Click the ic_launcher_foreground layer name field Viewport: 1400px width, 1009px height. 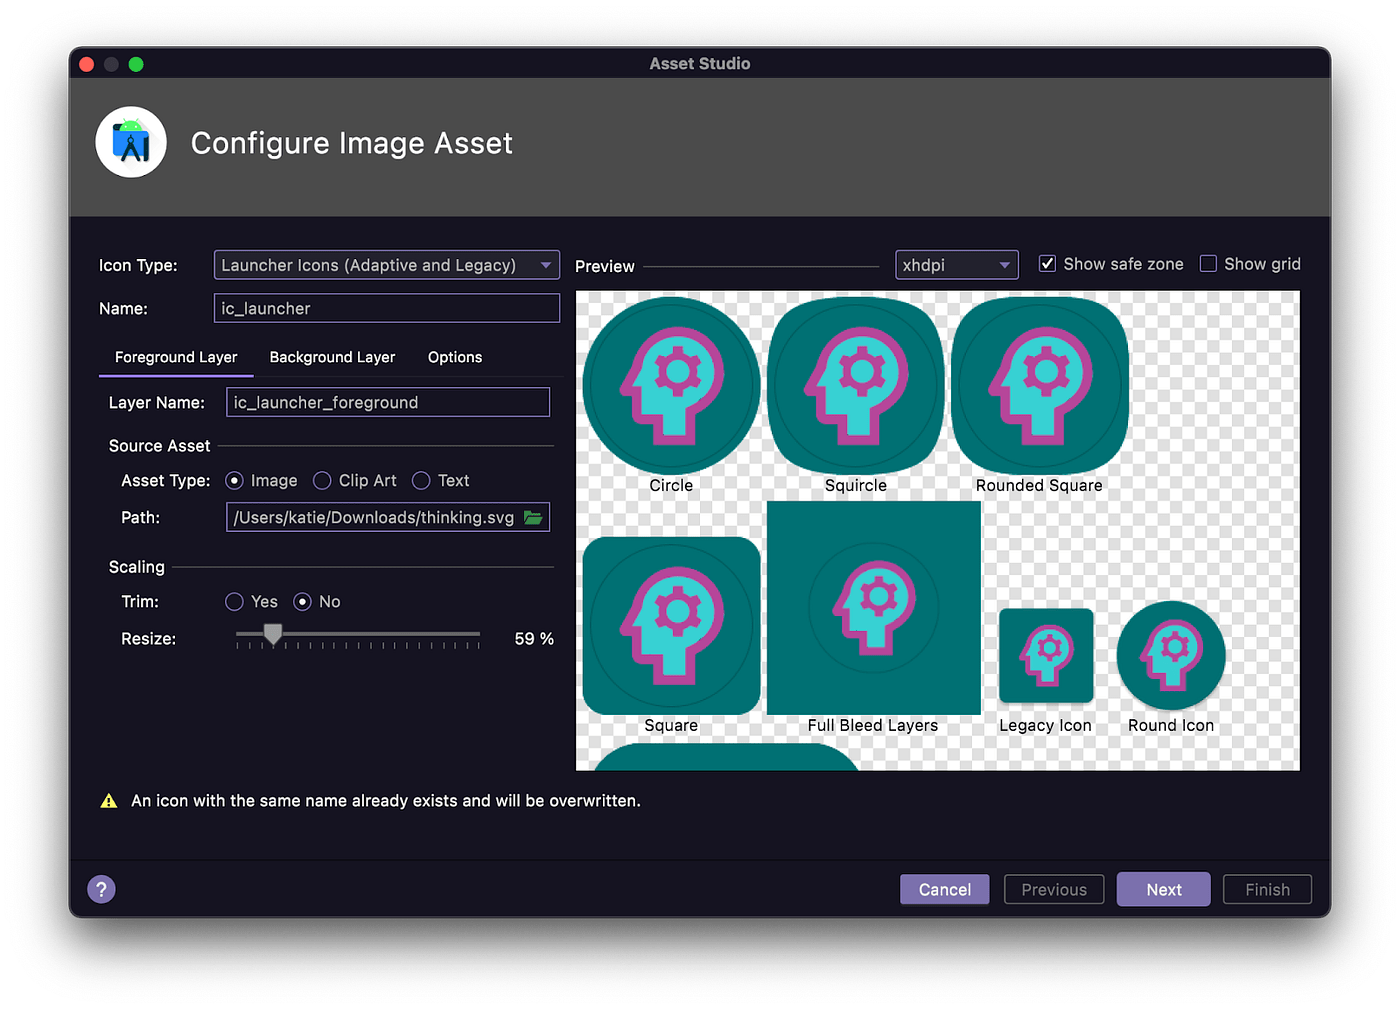(388, 402)
